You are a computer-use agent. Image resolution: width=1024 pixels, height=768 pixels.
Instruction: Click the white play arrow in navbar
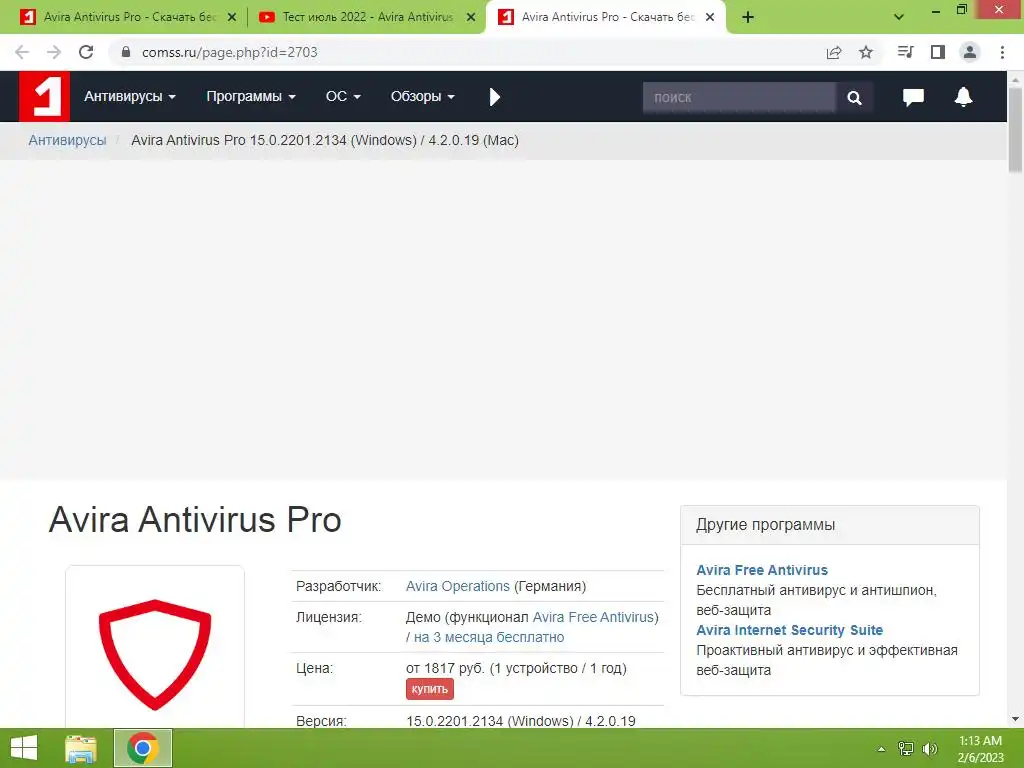click(494, 97)
